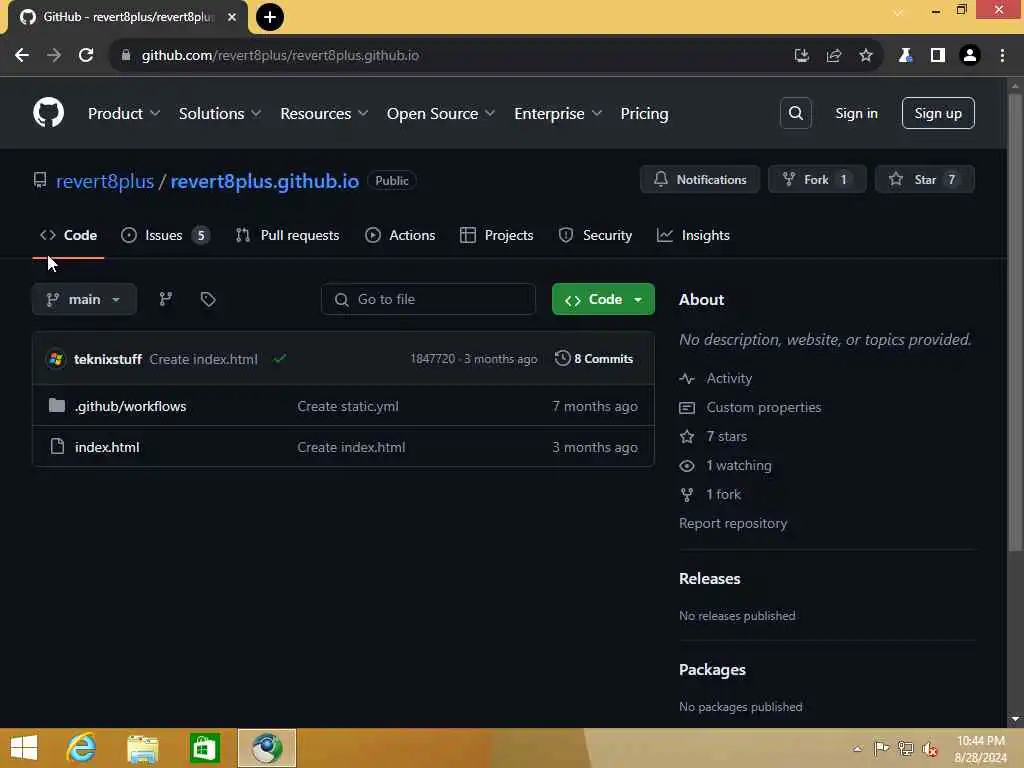
Task: Open the Chrome labs flask icon
Action: pyautogui.click(x=905, y=56)
